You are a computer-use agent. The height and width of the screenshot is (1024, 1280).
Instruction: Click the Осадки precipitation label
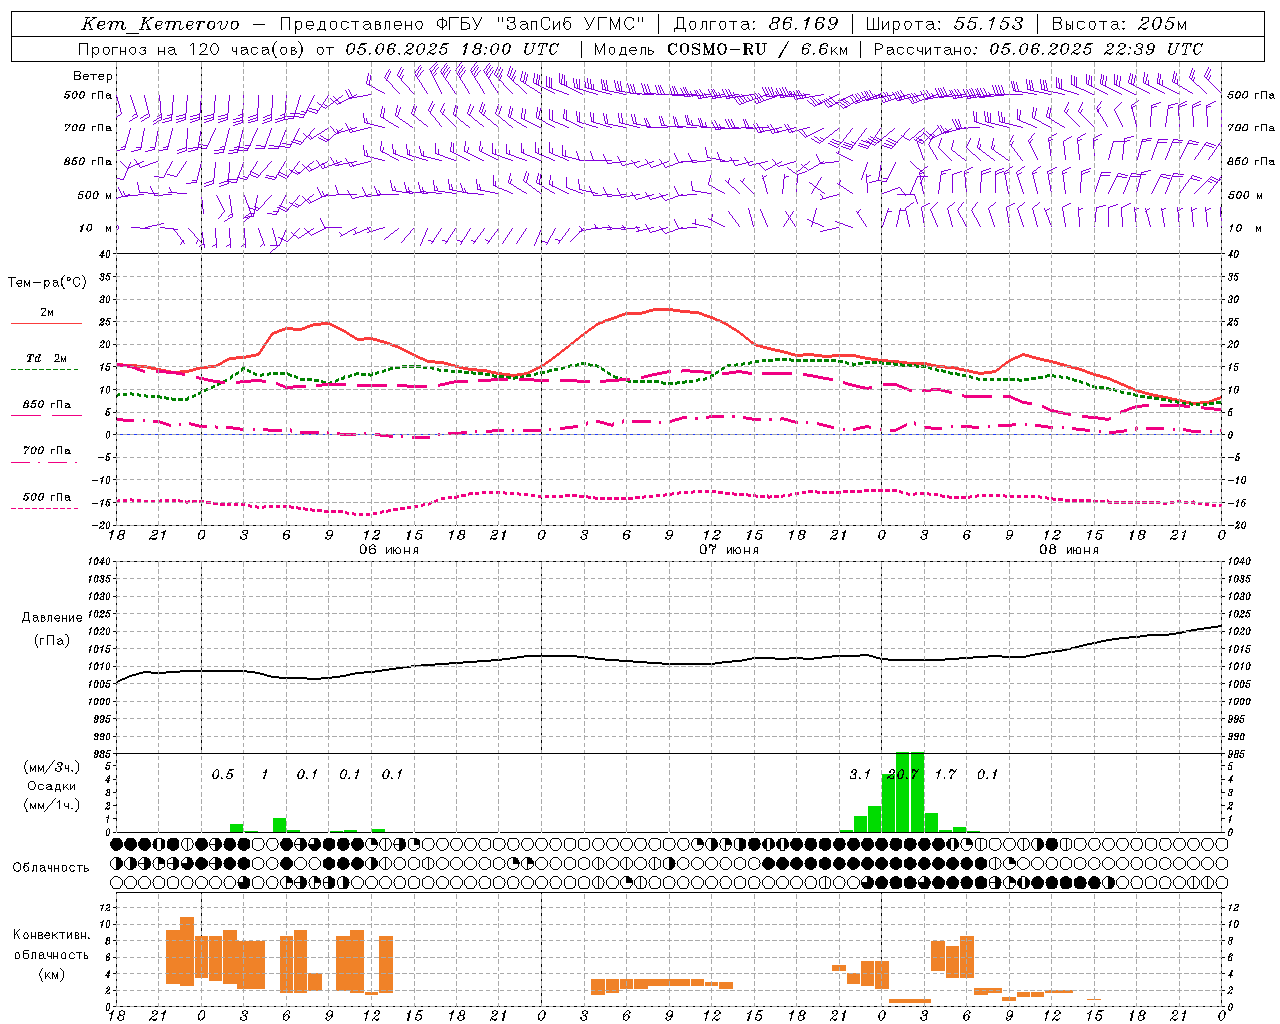tap(52, 786)
